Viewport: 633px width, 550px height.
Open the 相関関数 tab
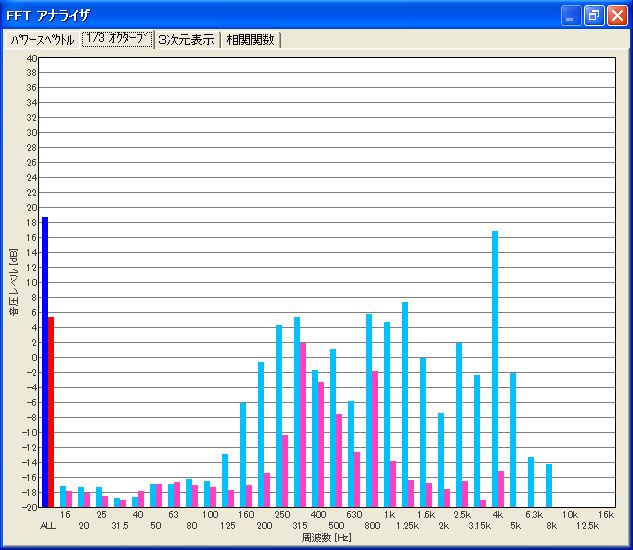(250, 40)
